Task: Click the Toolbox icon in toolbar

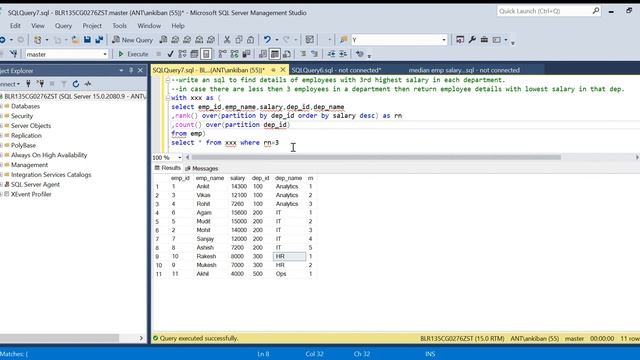Action: (484, 40)
